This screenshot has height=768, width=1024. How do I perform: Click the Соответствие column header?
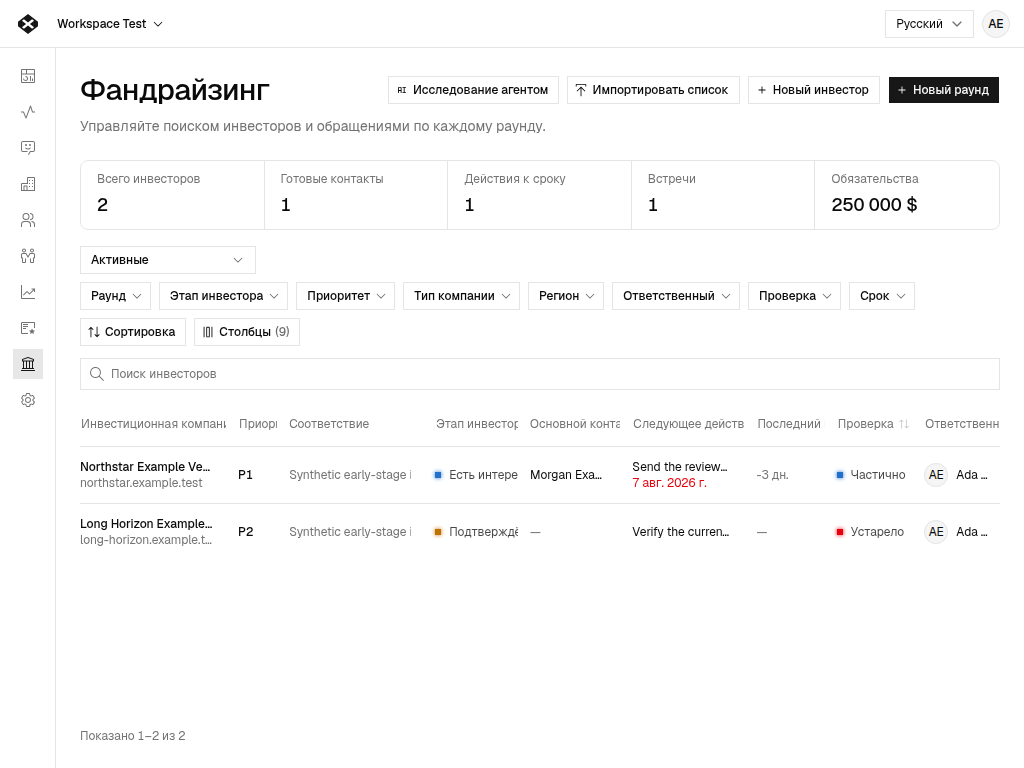click(329, 424)
